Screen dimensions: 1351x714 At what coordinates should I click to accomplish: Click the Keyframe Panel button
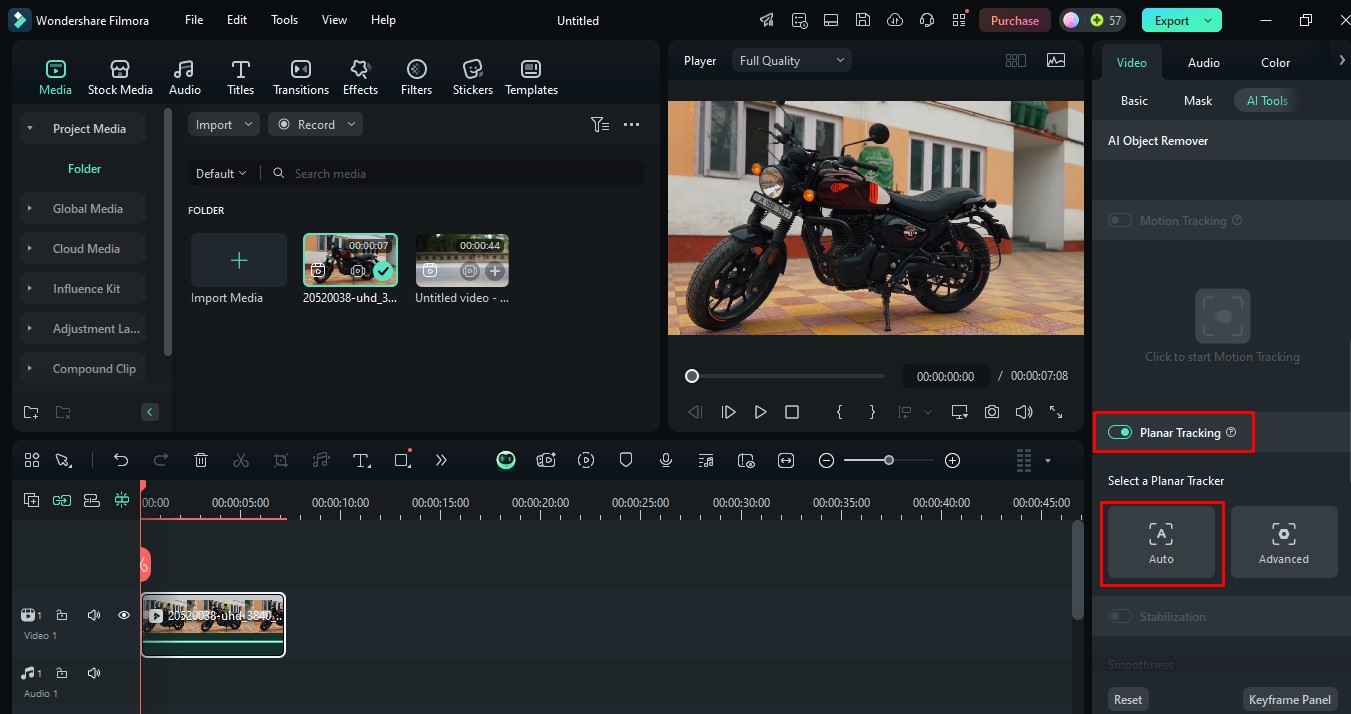(1290, 700)
